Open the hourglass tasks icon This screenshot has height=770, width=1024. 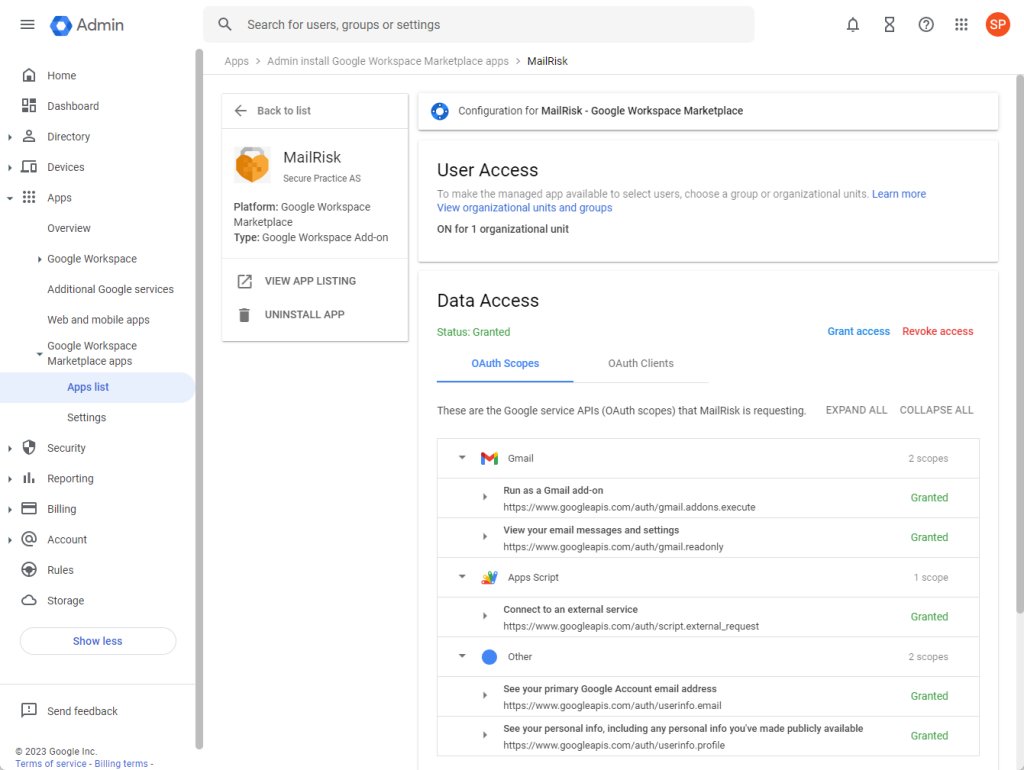(x=889, y=25)
